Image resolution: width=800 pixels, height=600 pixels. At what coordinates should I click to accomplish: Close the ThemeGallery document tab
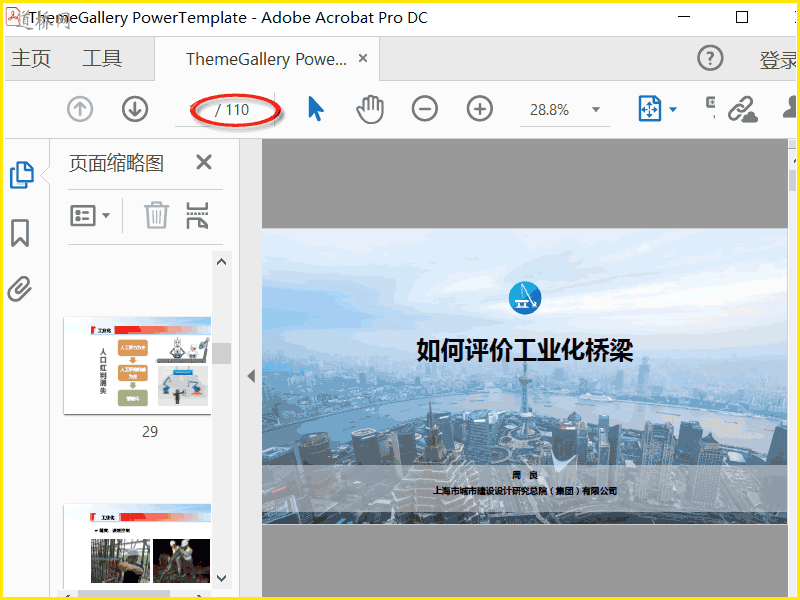click(x=363, y=58)
